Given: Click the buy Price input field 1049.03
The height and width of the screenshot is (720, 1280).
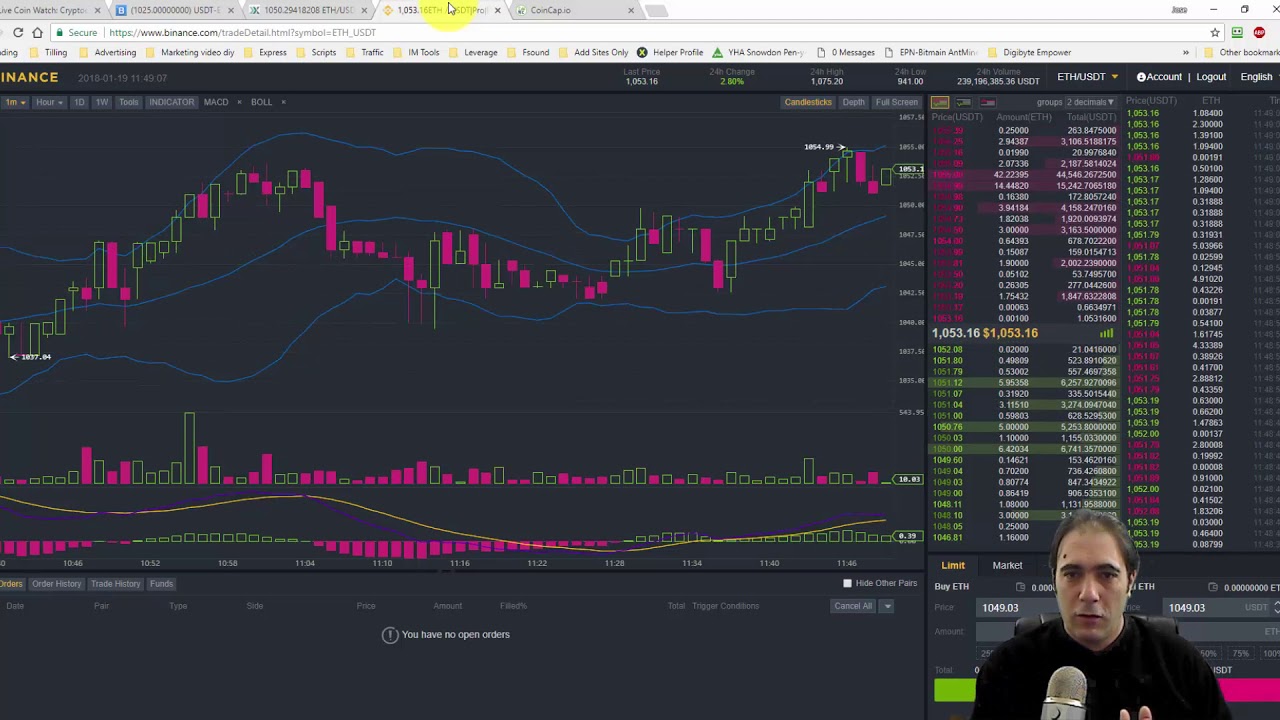Looking at the screenshot, I should tap(1020, 608).
